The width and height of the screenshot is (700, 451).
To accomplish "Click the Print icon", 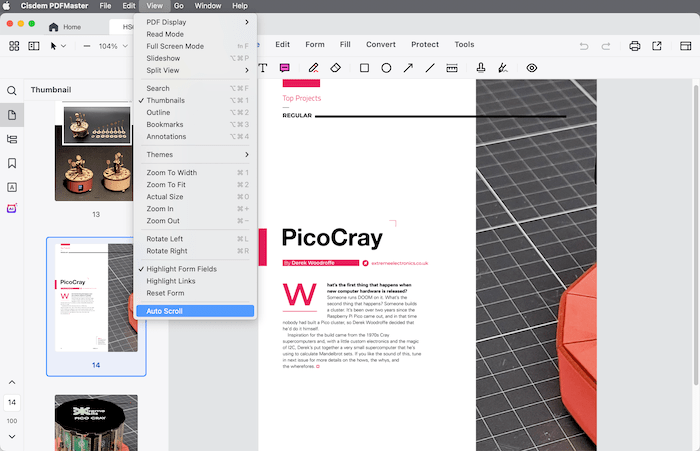I will pos(634,46).
